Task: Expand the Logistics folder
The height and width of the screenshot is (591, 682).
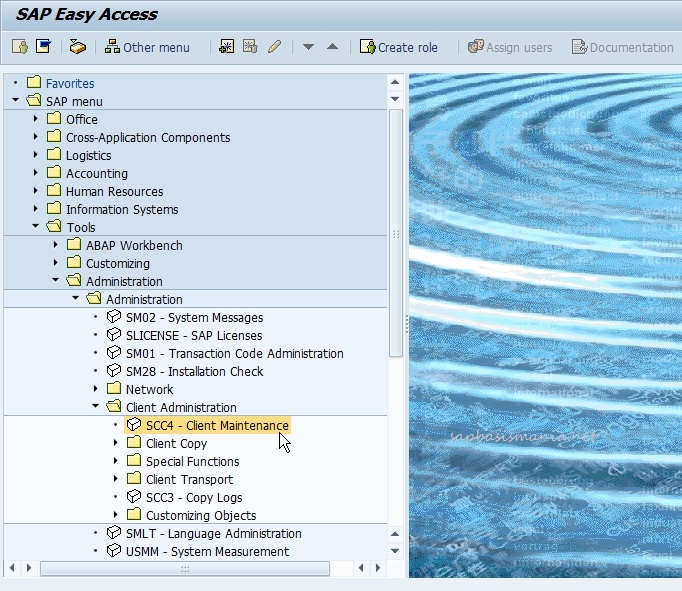Action: click(x=36, y=155)
